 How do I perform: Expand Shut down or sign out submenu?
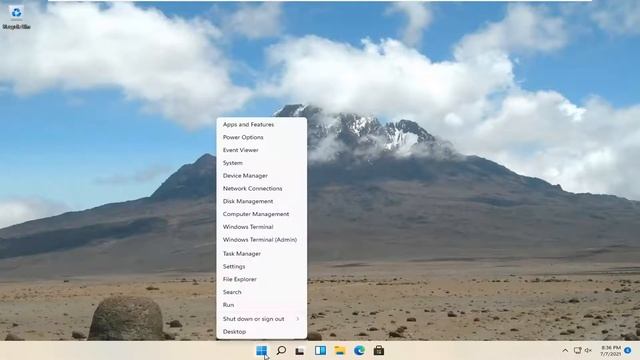(262, 319)
